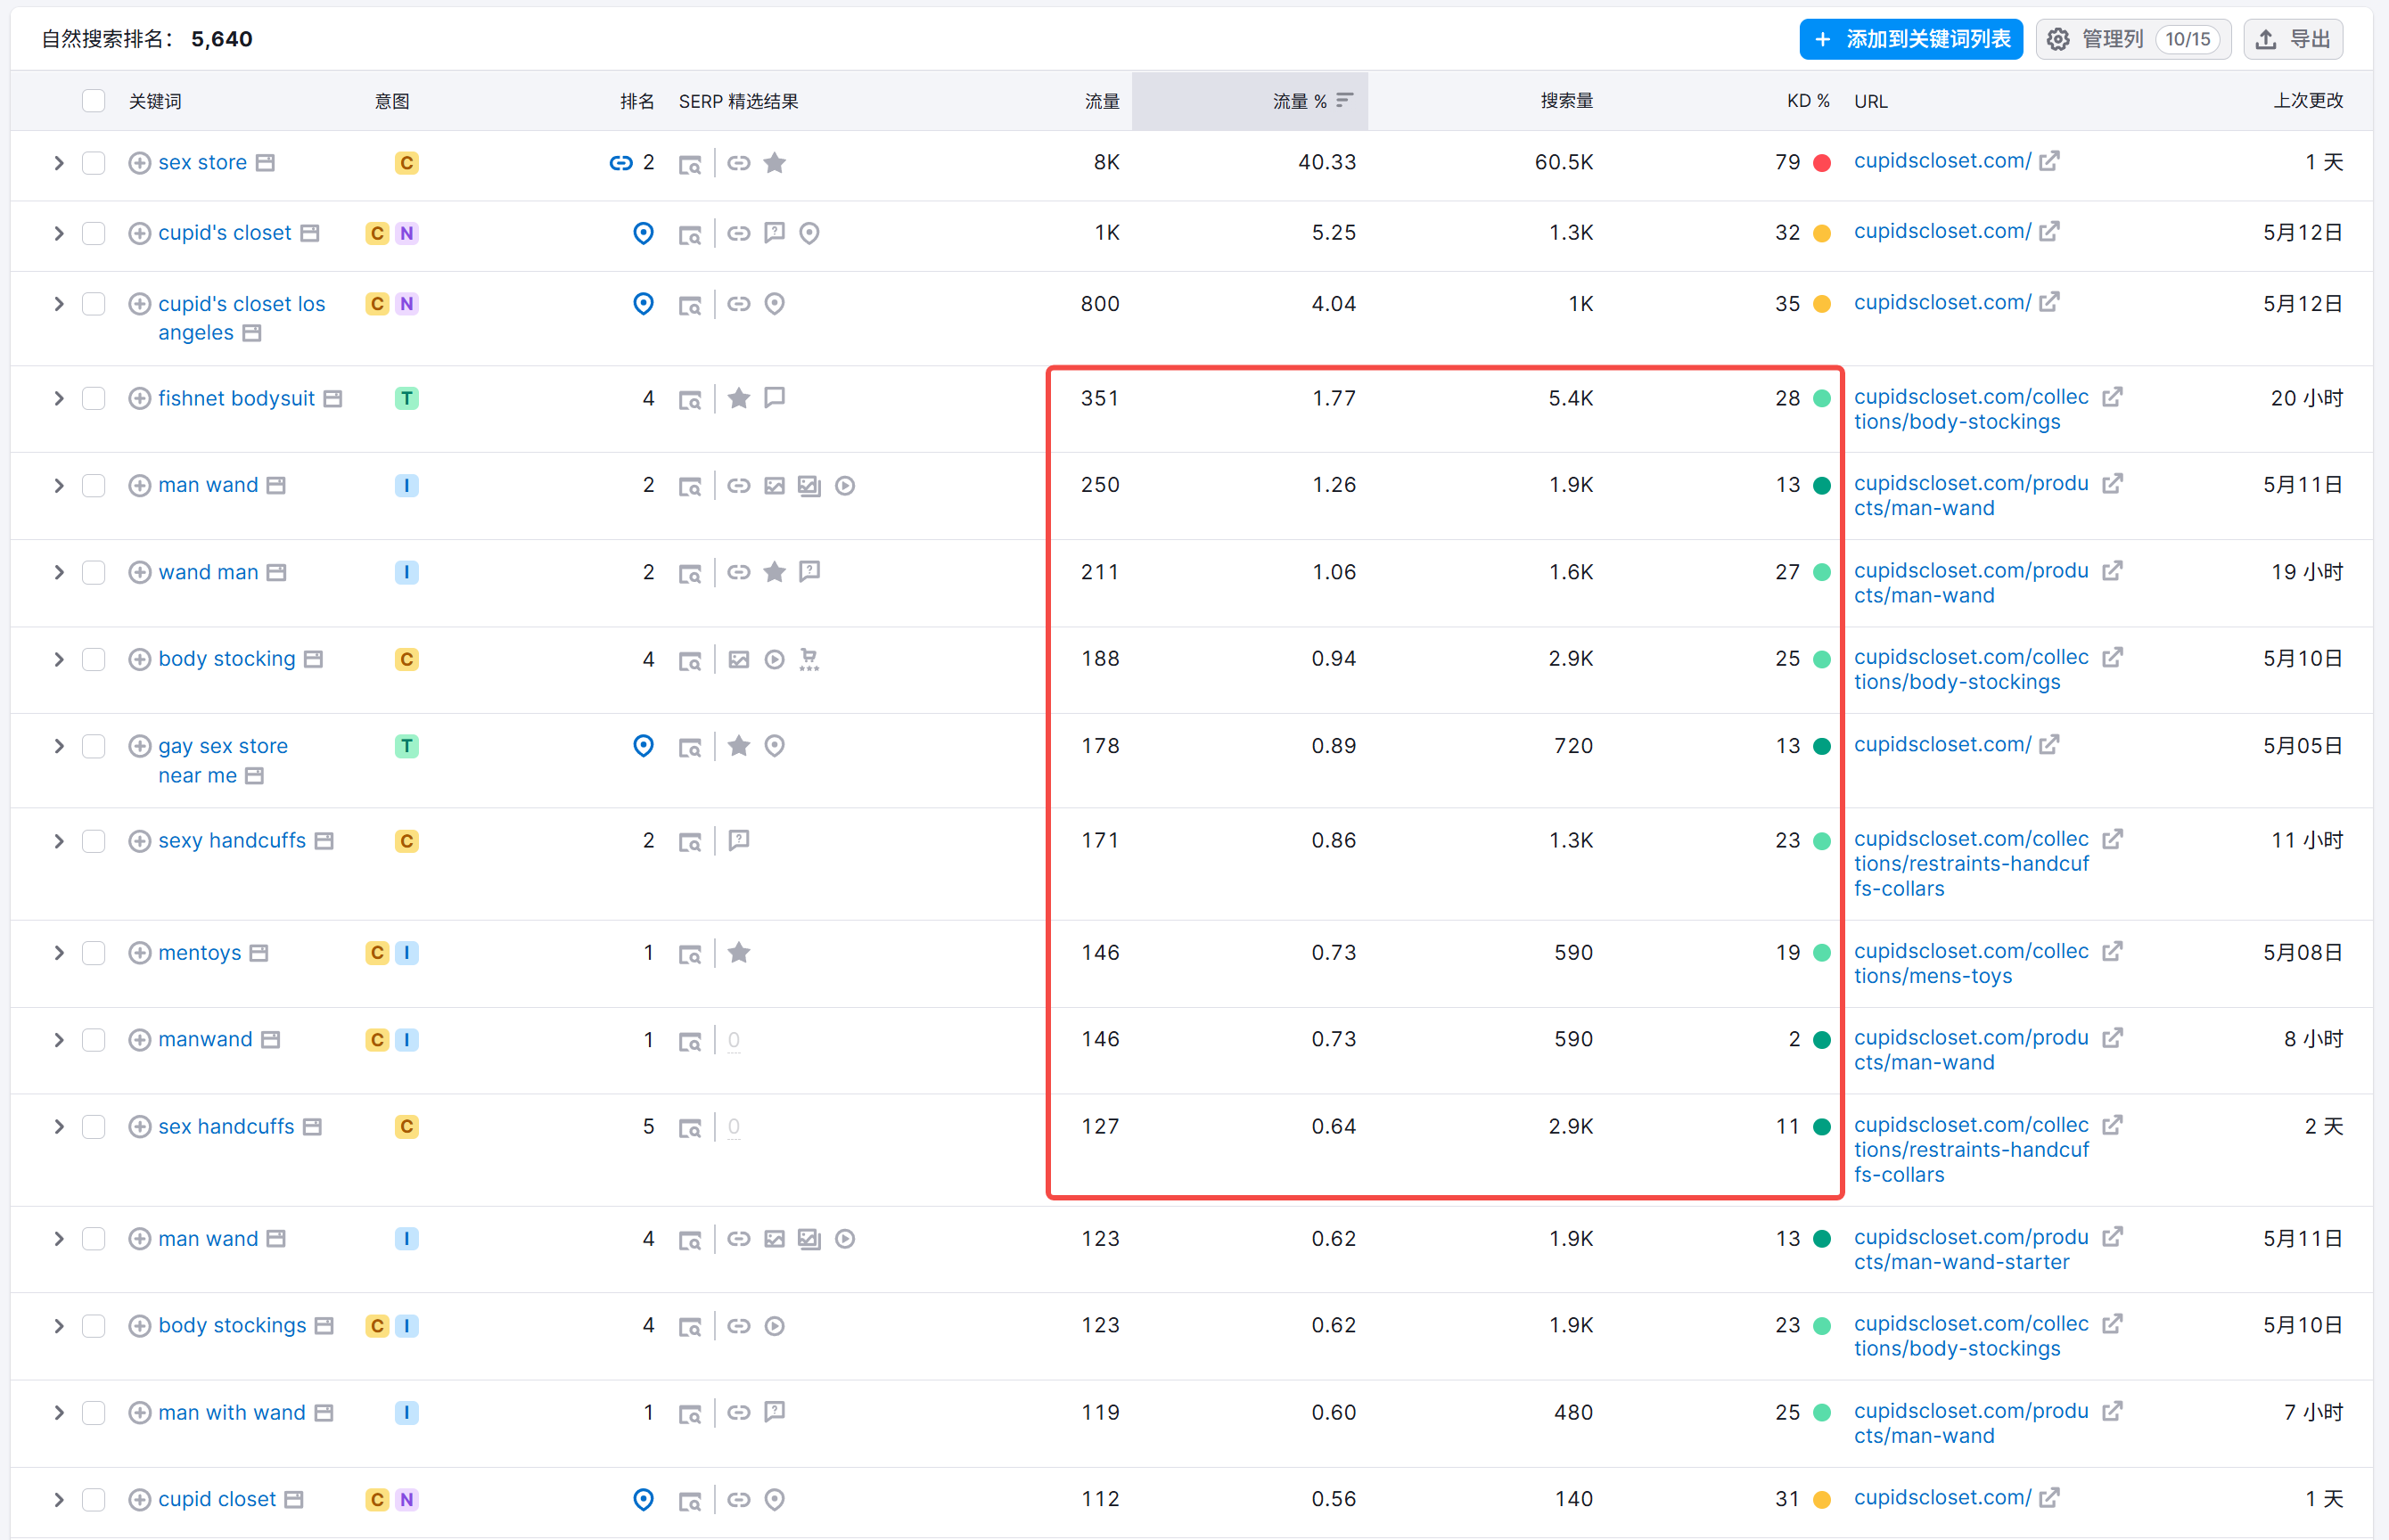
Task: Select the cupid closet row checkbox
Action: coord(94,1500)
